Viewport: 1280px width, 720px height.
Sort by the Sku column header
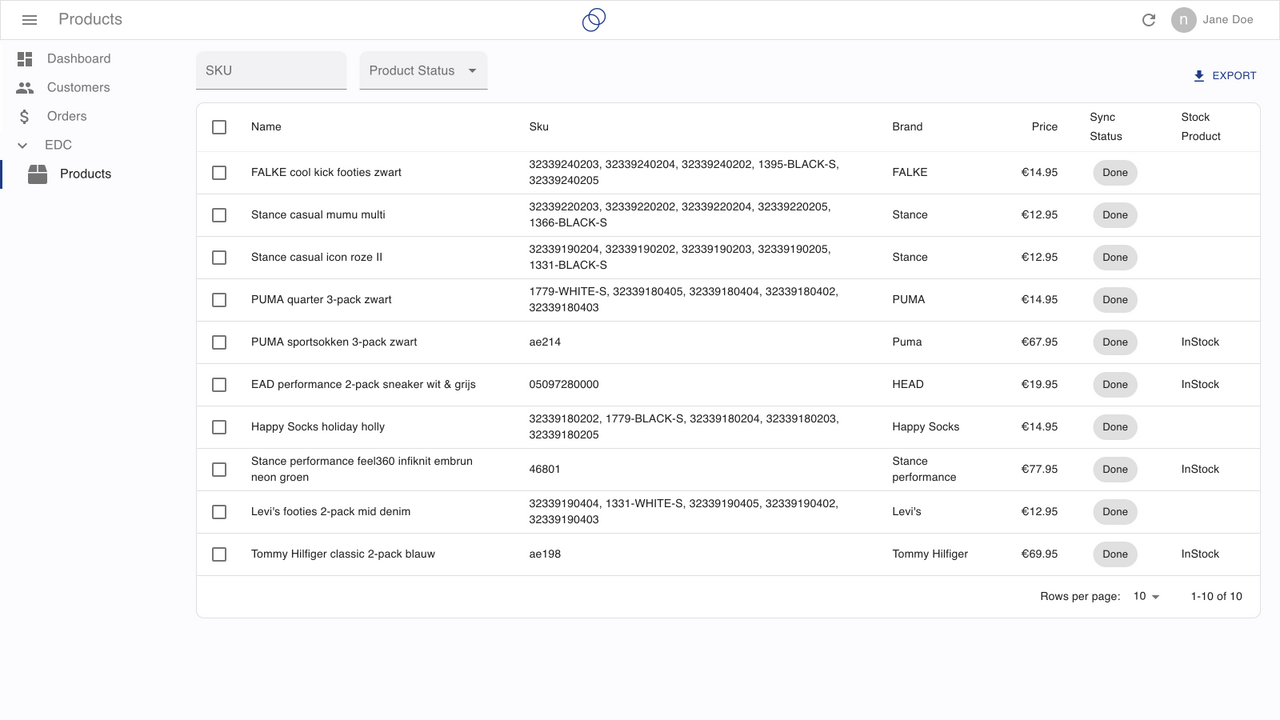[539, 127]
